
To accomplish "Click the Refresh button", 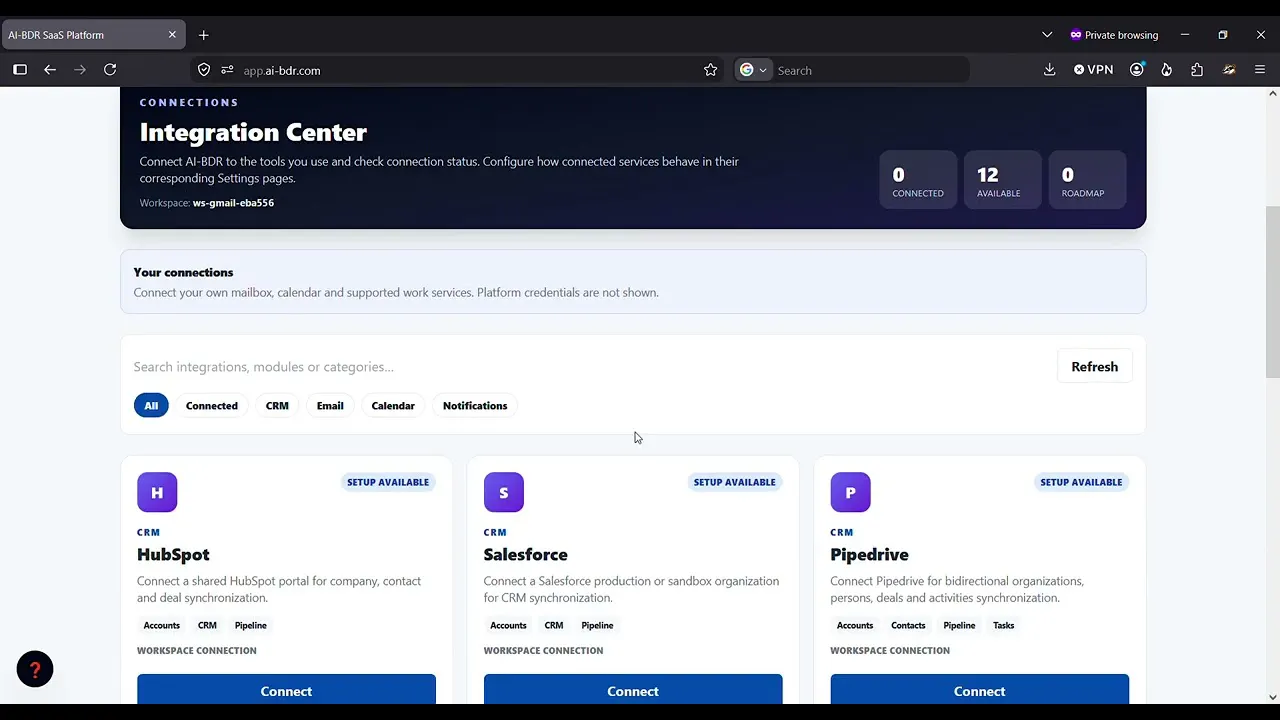I will click(1095, 367).
